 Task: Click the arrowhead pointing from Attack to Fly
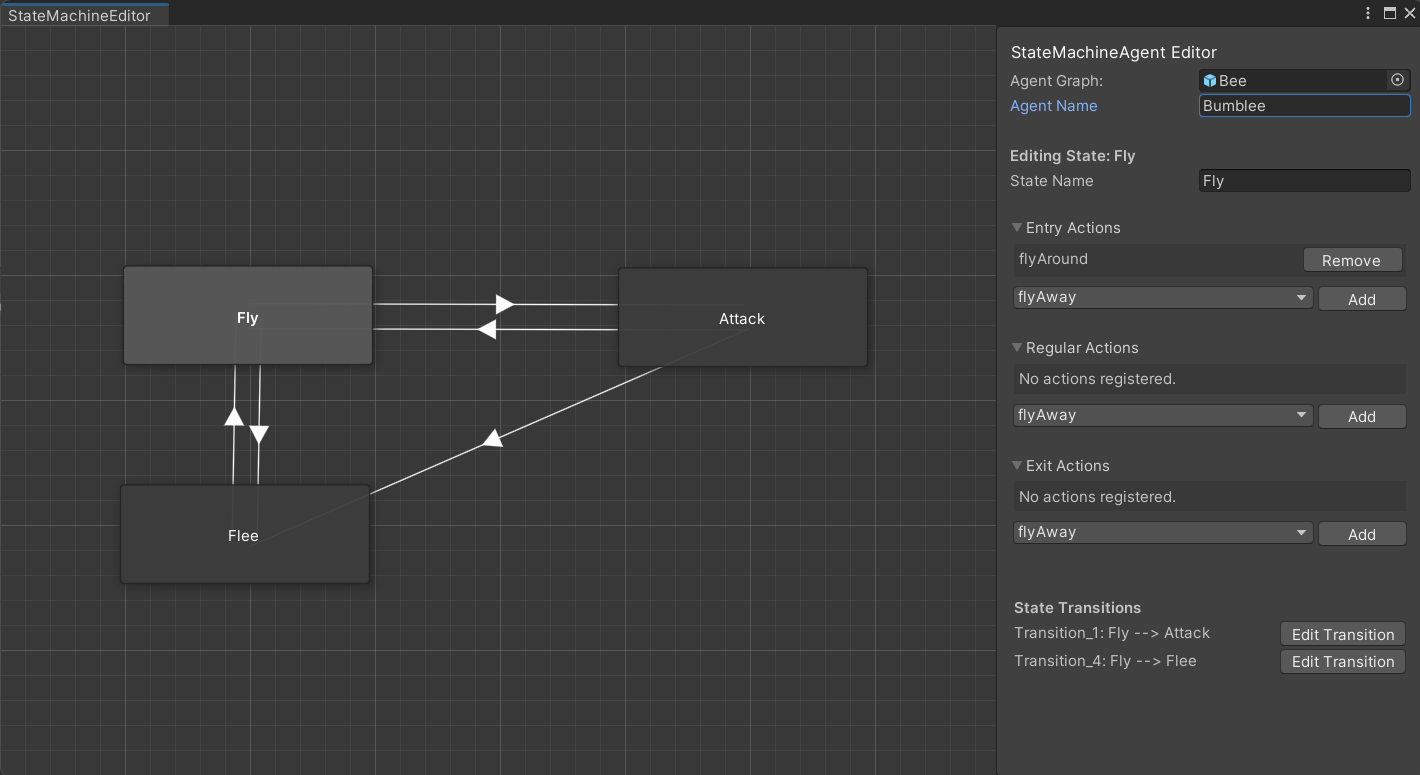pyautogui.click(x=487, y=329)
